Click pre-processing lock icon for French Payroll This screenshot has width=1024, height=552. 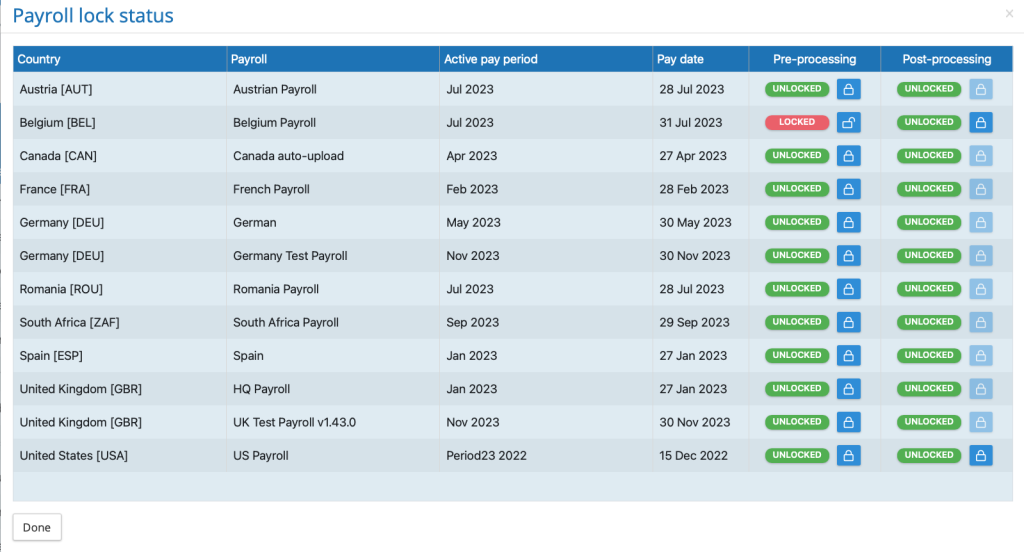[848, 189]
